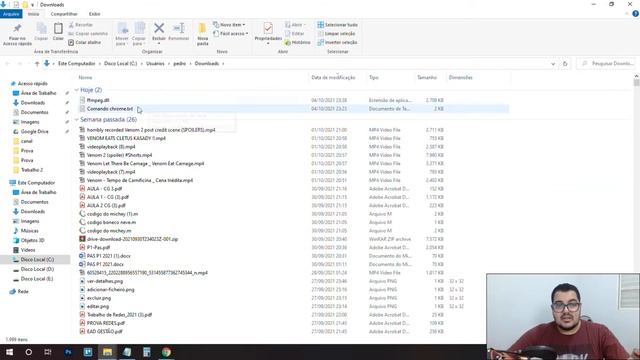Click Histórico in the ribbon
The image size is (640, 360).
coord(298,42)
